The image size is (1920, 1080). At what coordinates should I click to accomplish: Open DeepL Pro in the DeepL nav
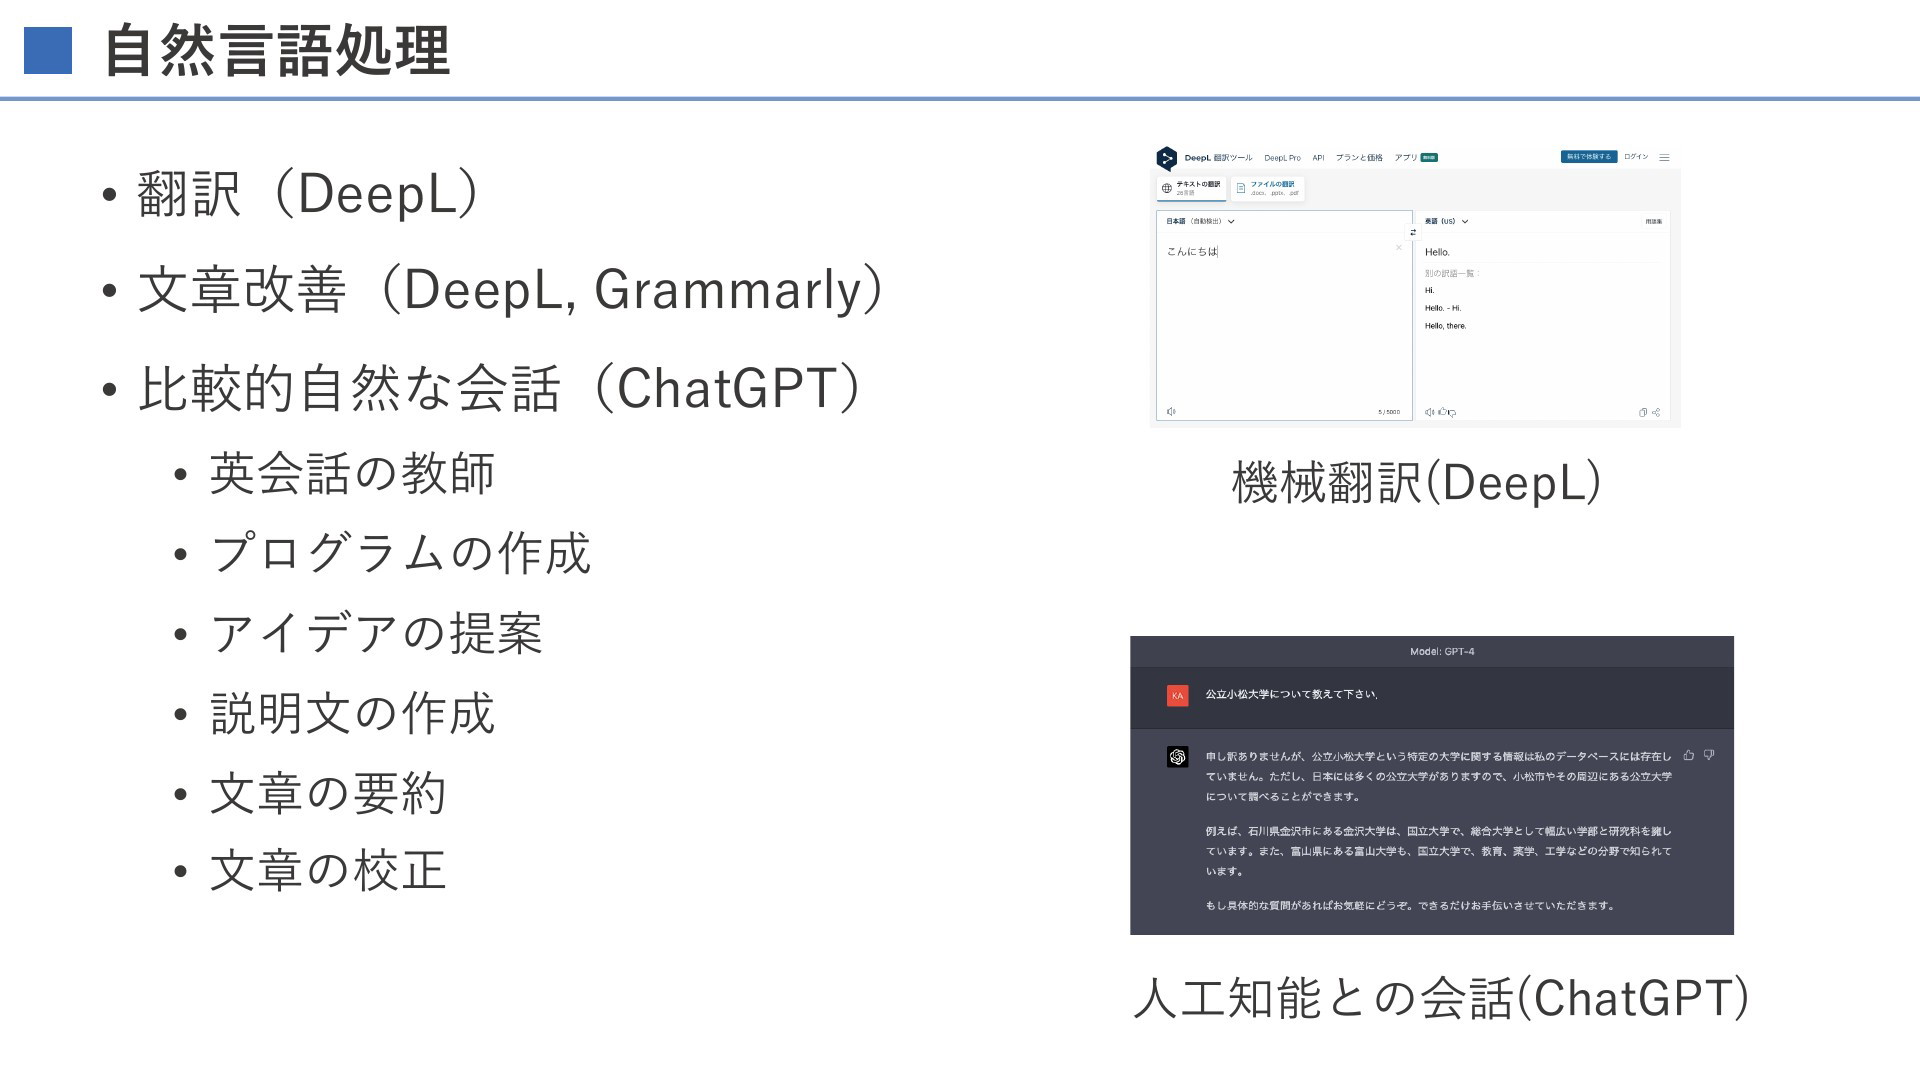click(x=1282, y=158)
